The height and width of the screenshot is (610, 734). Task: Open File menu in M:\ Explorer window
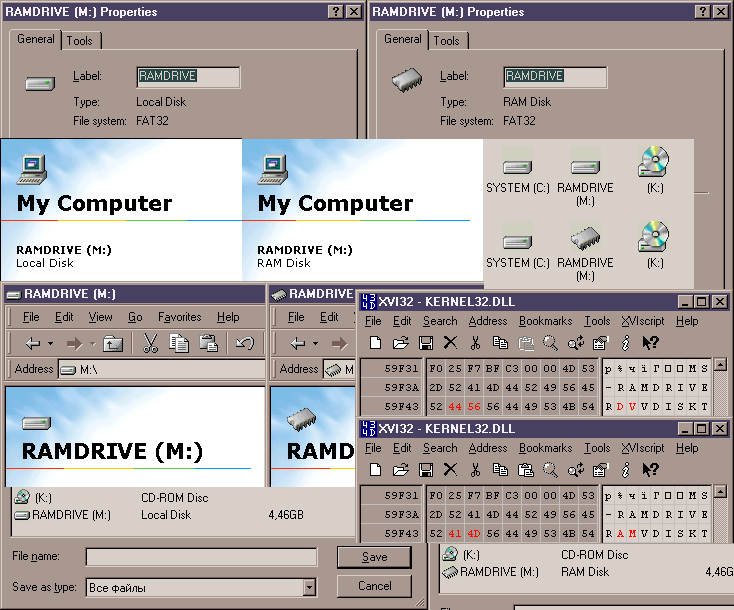point(31,317)
